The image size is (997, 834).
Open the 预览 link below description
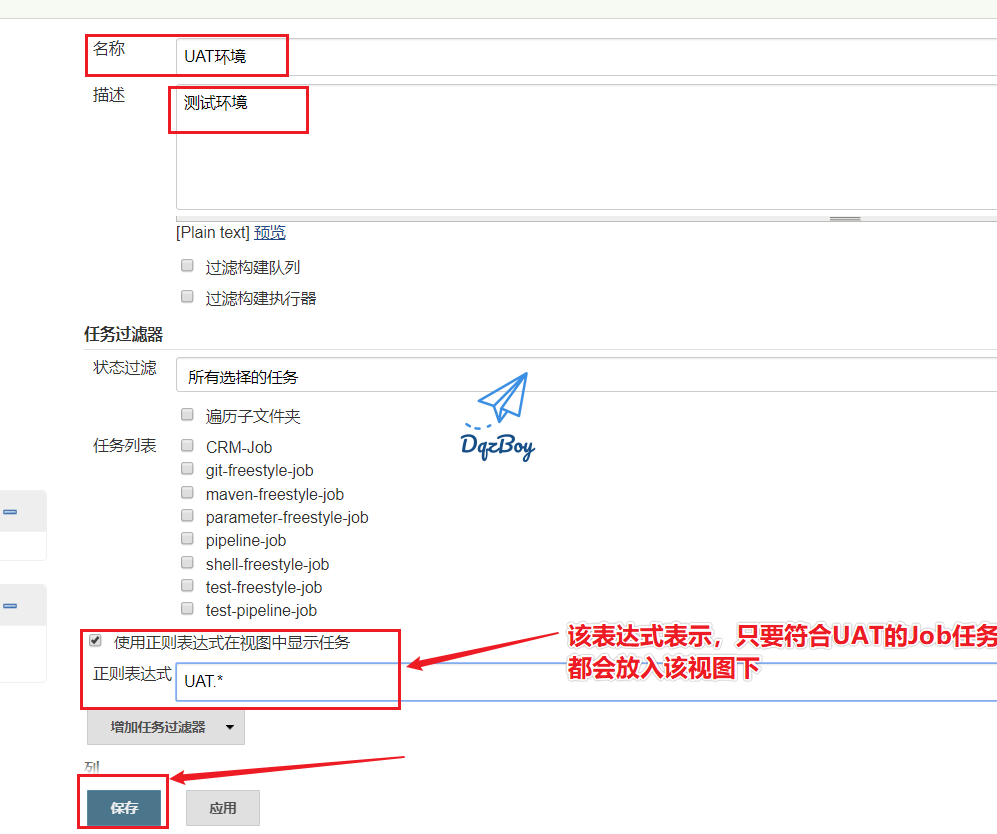(x=269, y=232)
